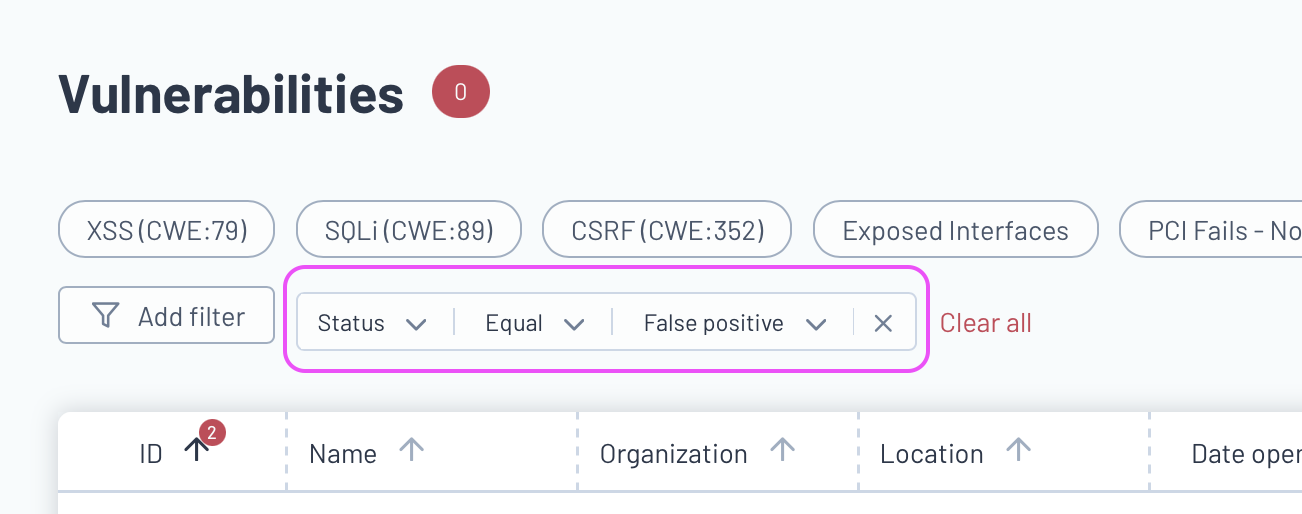Click the Name column sort arrow

click(411, 451)
